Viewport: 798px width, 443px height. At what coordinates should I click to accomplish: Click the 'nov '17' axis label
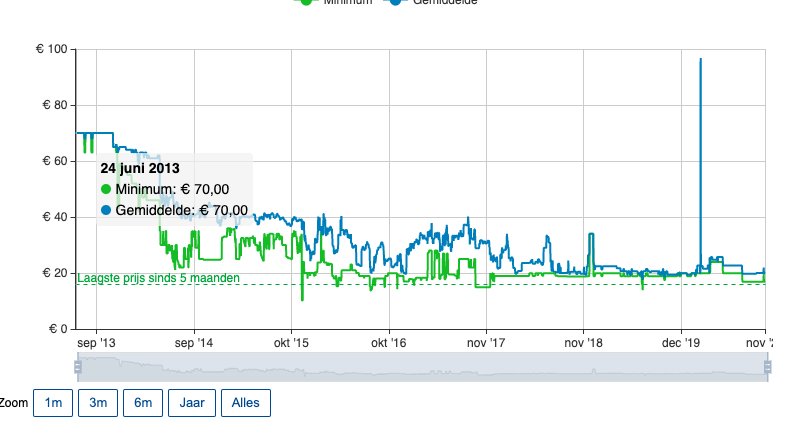[486, 343]
